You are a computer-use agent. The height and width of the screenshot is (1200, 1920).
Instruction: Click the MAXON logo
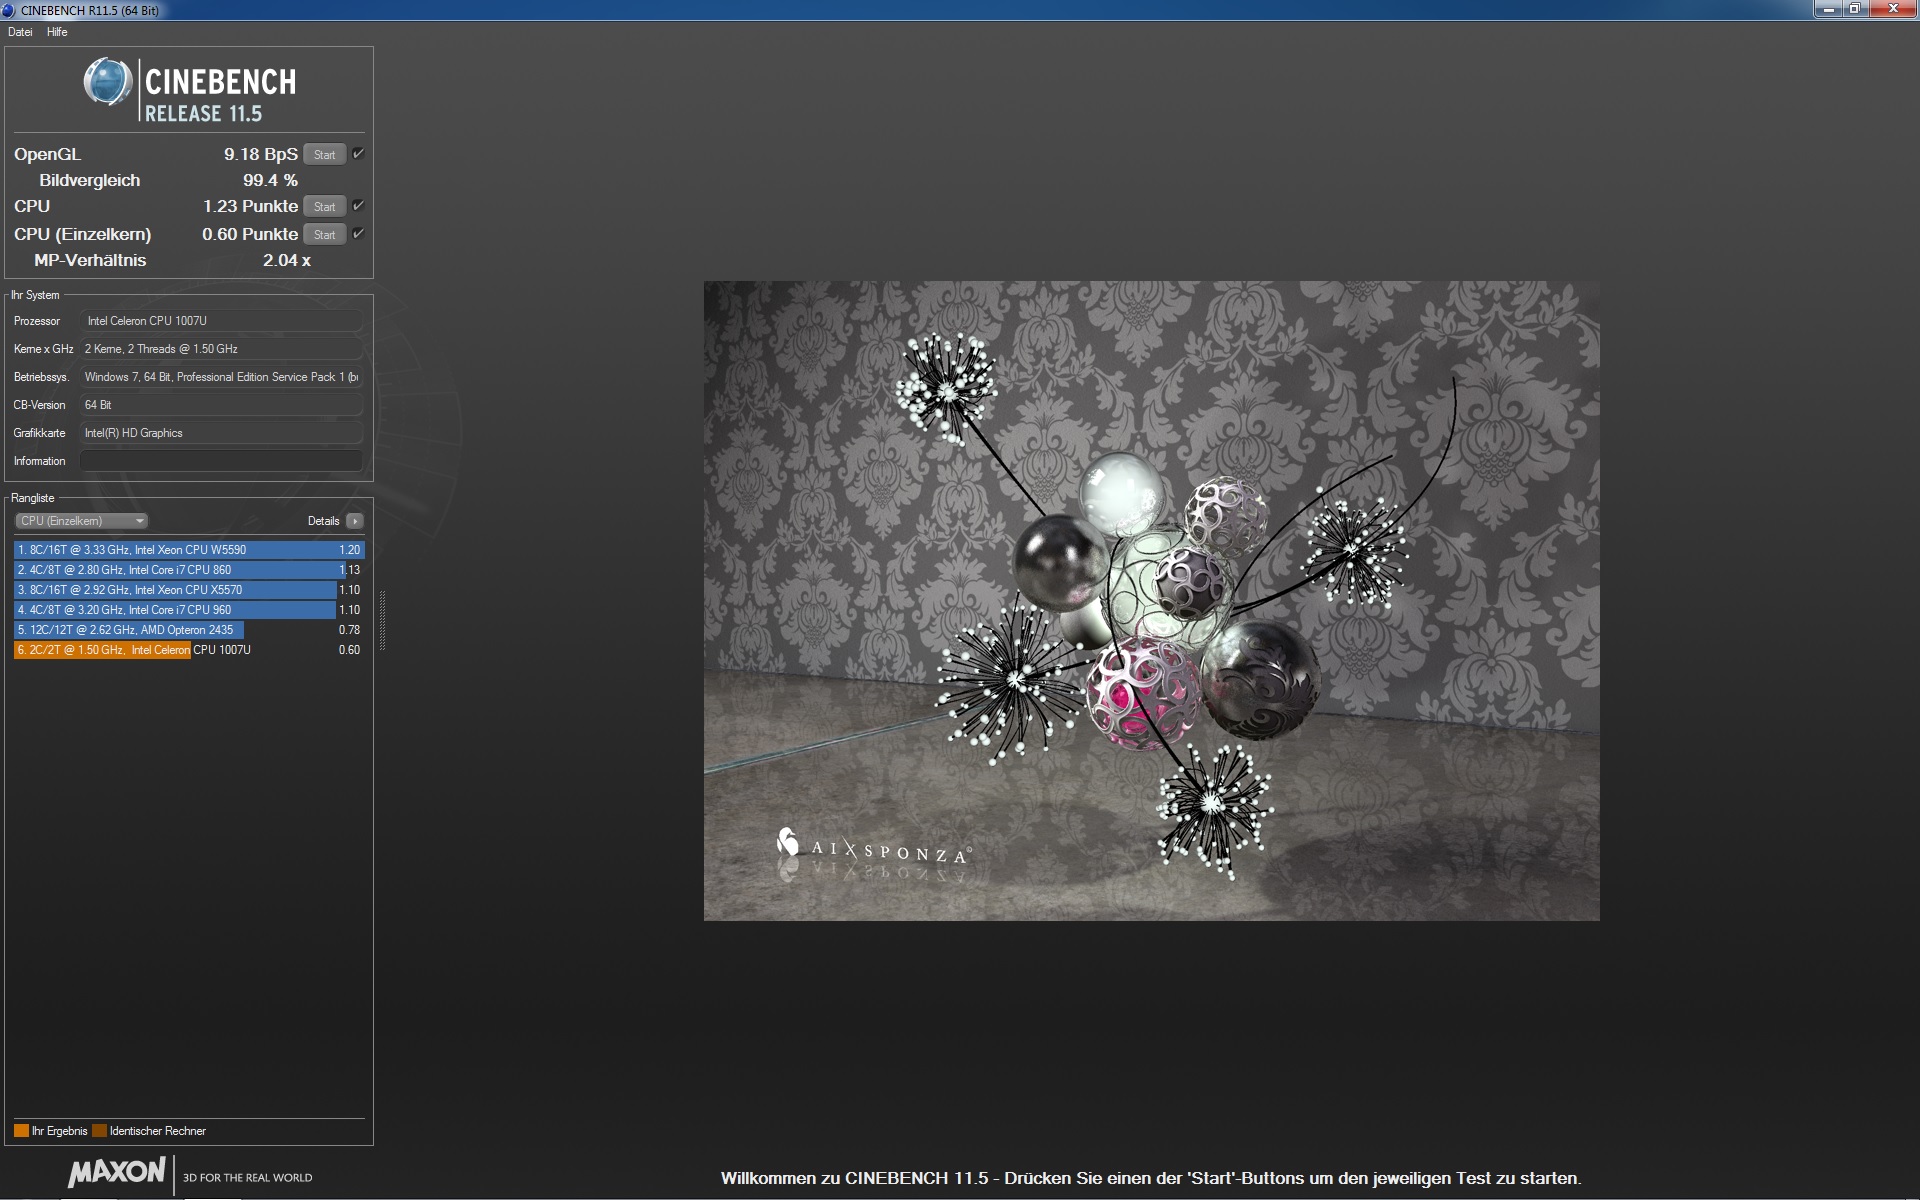(x=117, y=1172)
